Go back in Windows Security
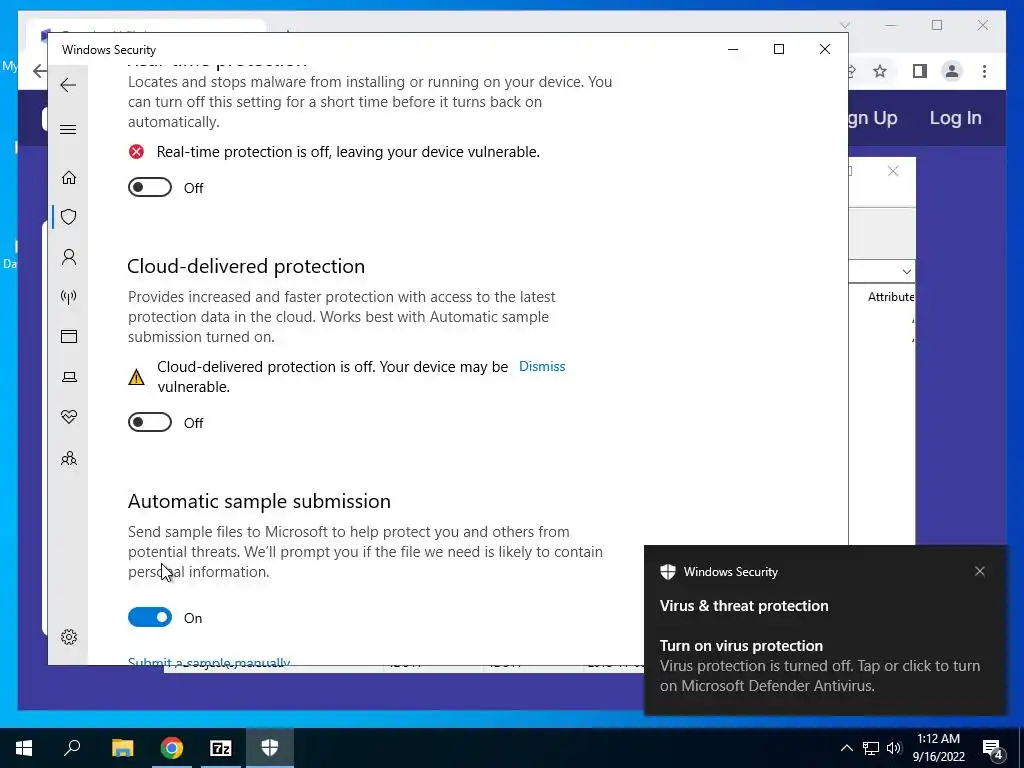The image size is (1024, 768). [x=68, y=85]
